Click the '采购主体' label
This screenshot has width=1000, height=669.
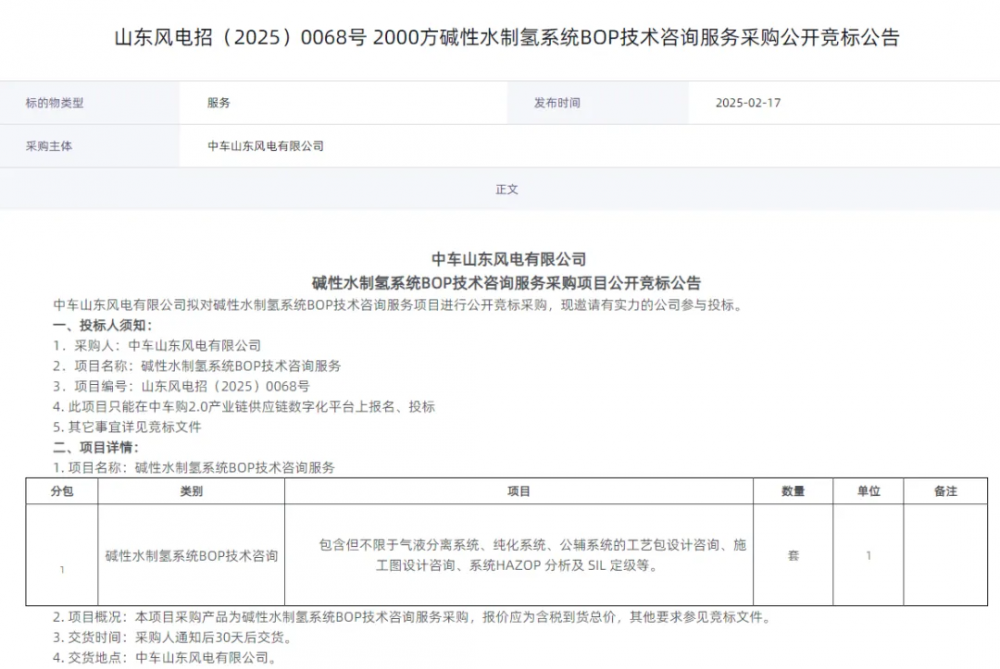49,146
